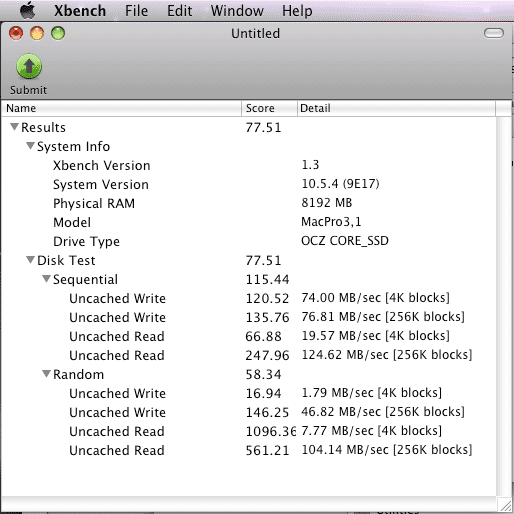Viewport: 514px width, 514px height.
Task: Select Uncached Write row scoring 16.94
Action: tap(249, 393)
